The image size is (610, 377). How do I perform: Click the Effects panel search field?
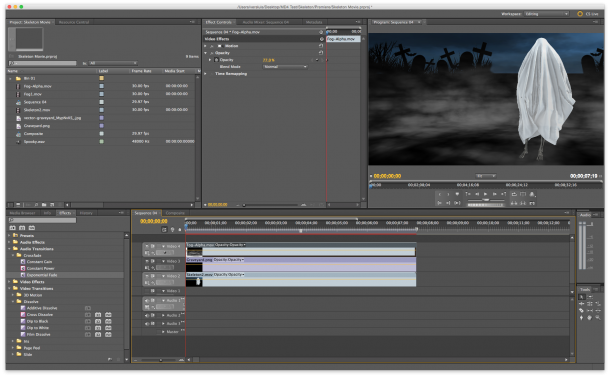pyautogui.click(x=42, y=220)
